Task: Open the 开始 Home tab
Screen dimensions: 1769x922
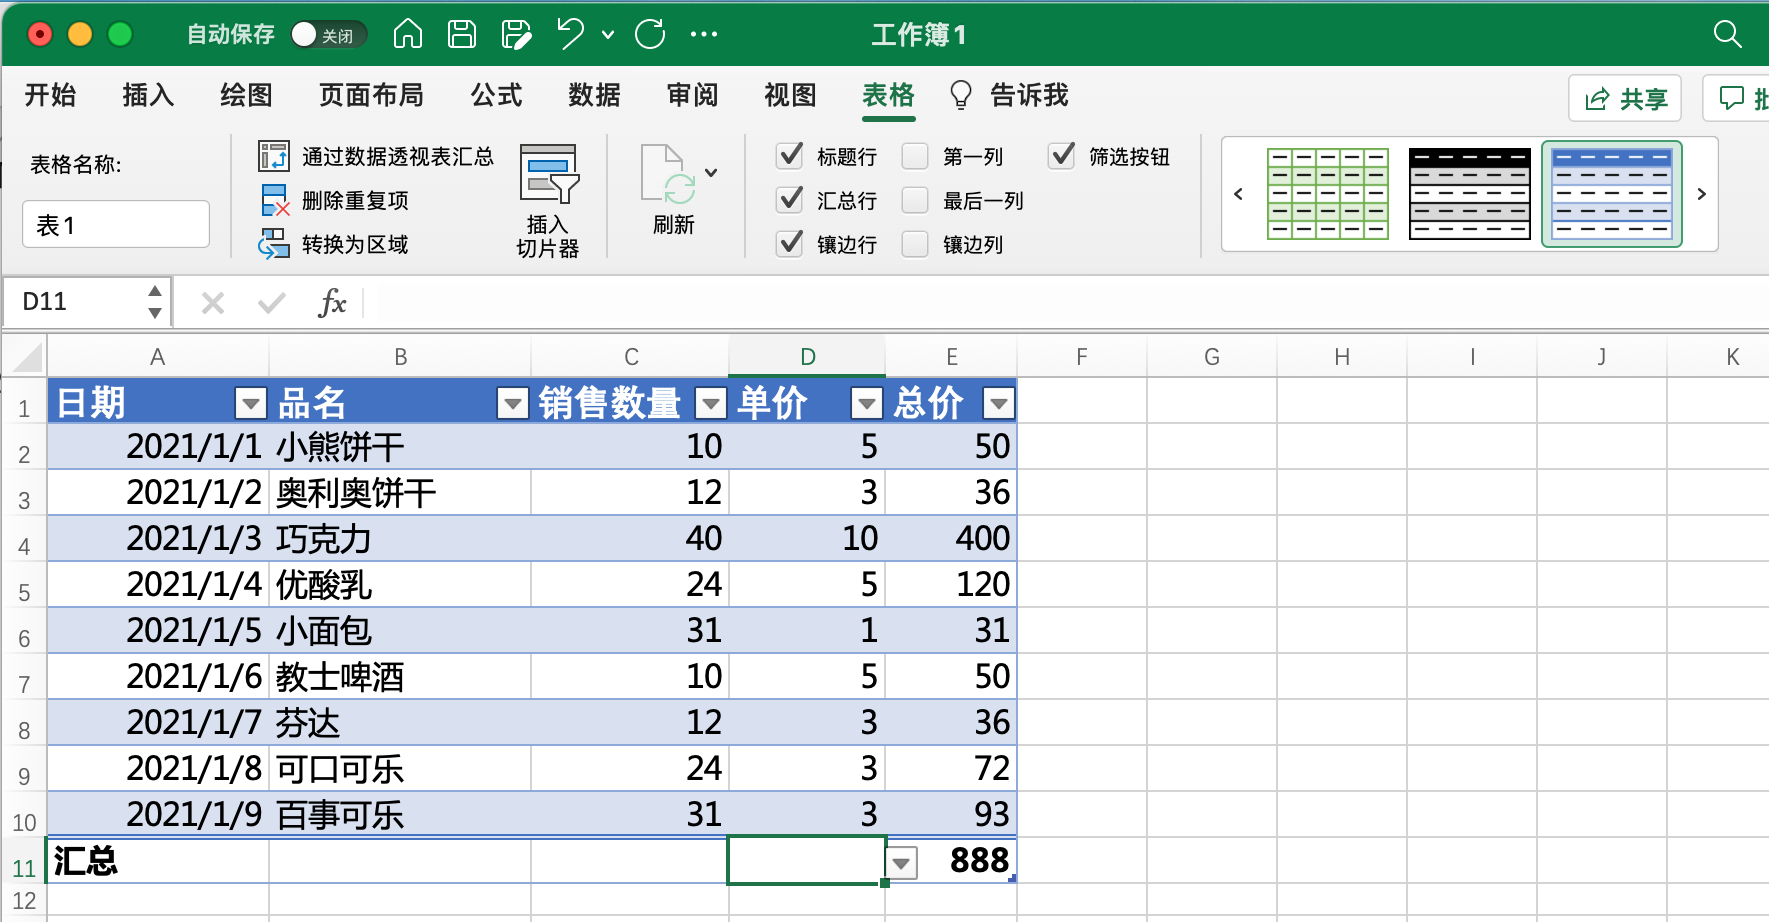Action: [x=50, y=95]
